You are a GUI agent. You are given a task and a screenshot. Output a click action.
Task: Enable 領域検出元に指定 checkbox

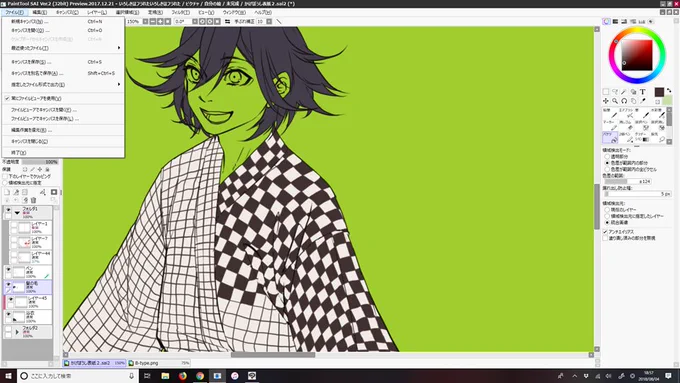click(x=5, y=183)
